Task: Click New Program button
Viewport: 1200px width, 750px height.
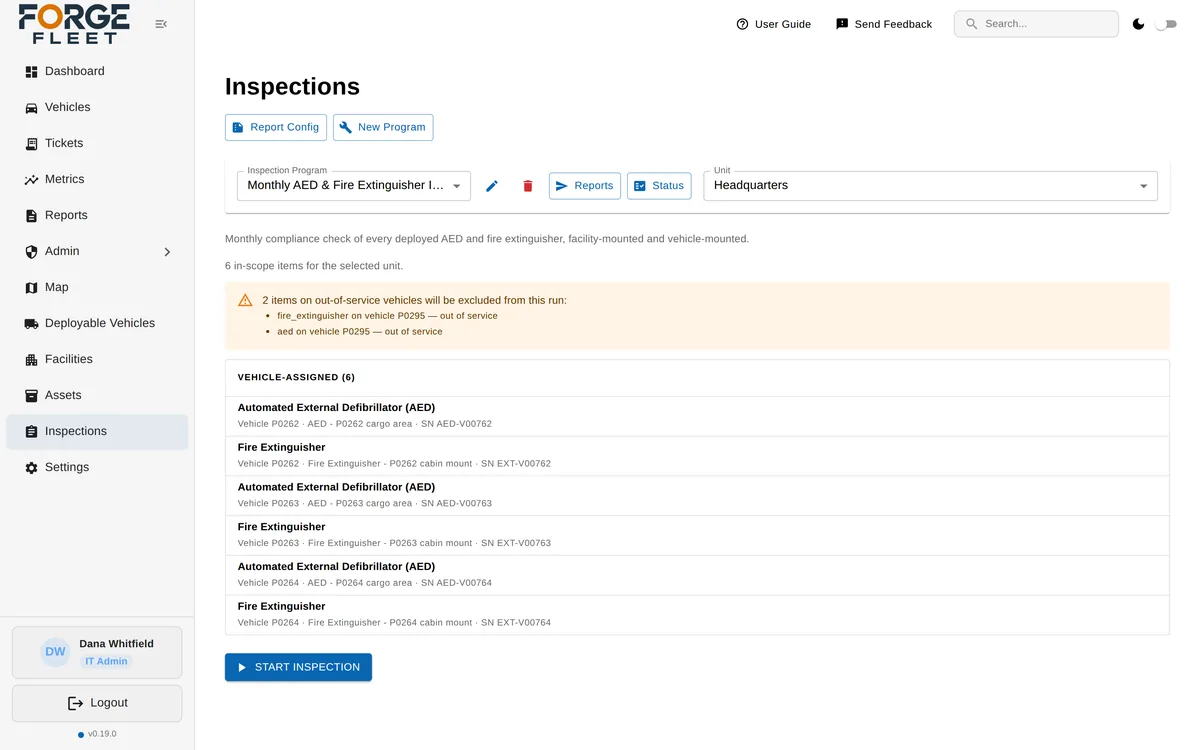Action: click(x=383, y=127)
